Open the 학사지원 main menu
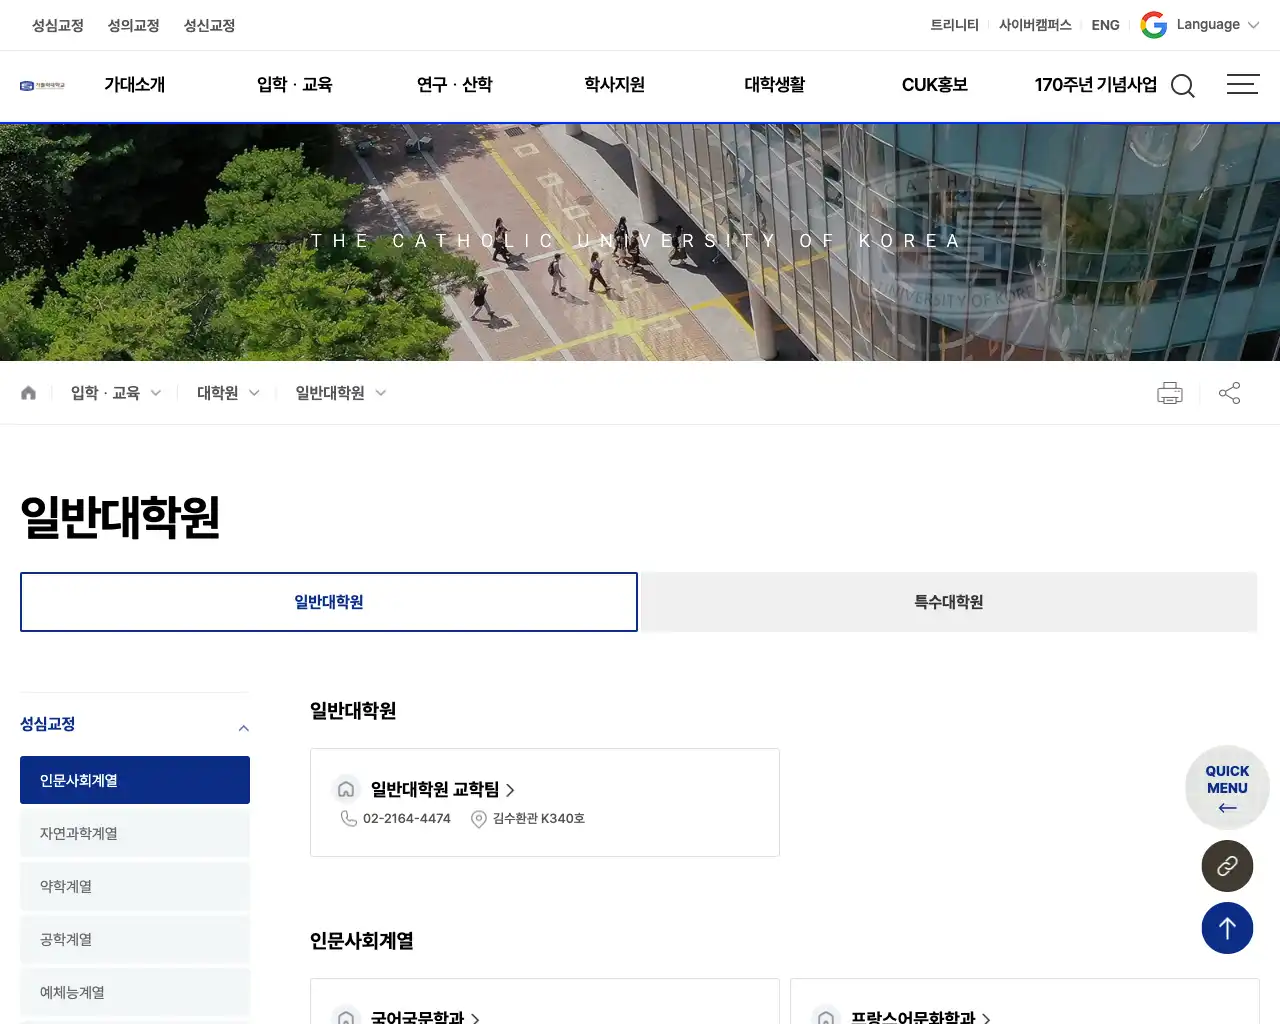Image resolution: width=1280 pixels, height=1024 pixels. click(614, 85)
